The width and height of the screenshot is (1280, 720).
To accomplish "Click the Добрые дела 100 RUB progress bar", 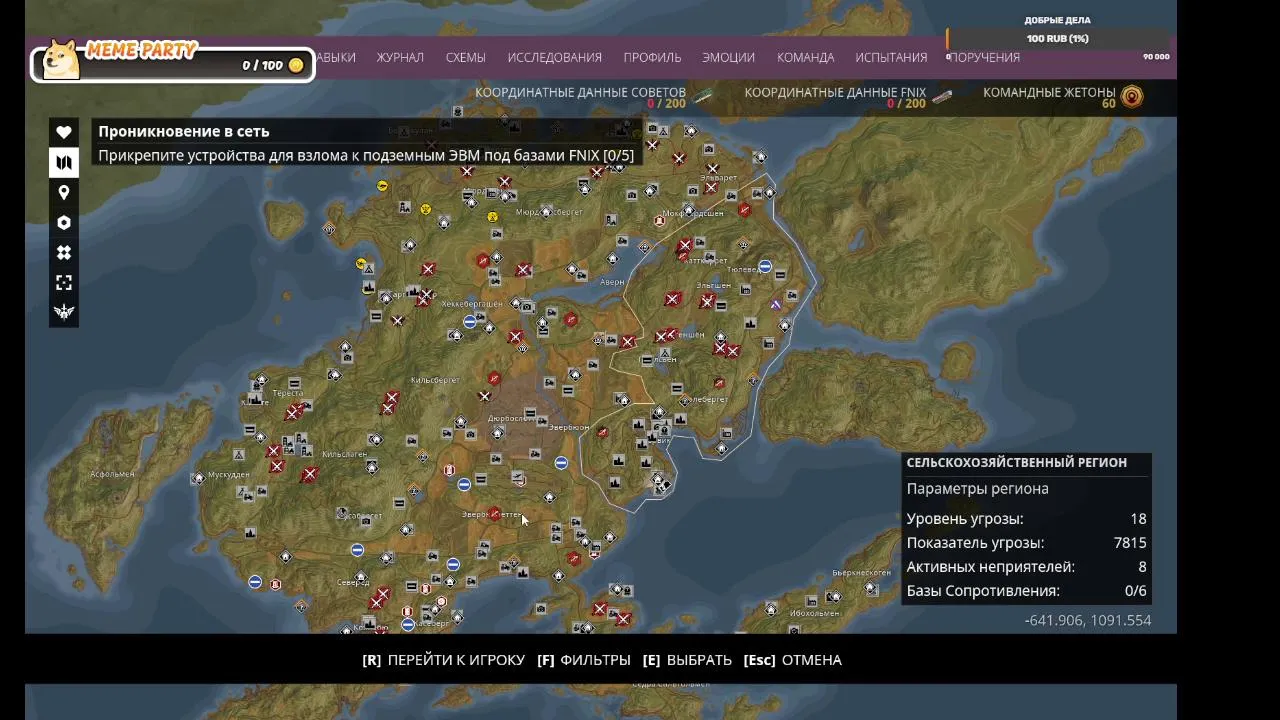I will click(1057, 39).
